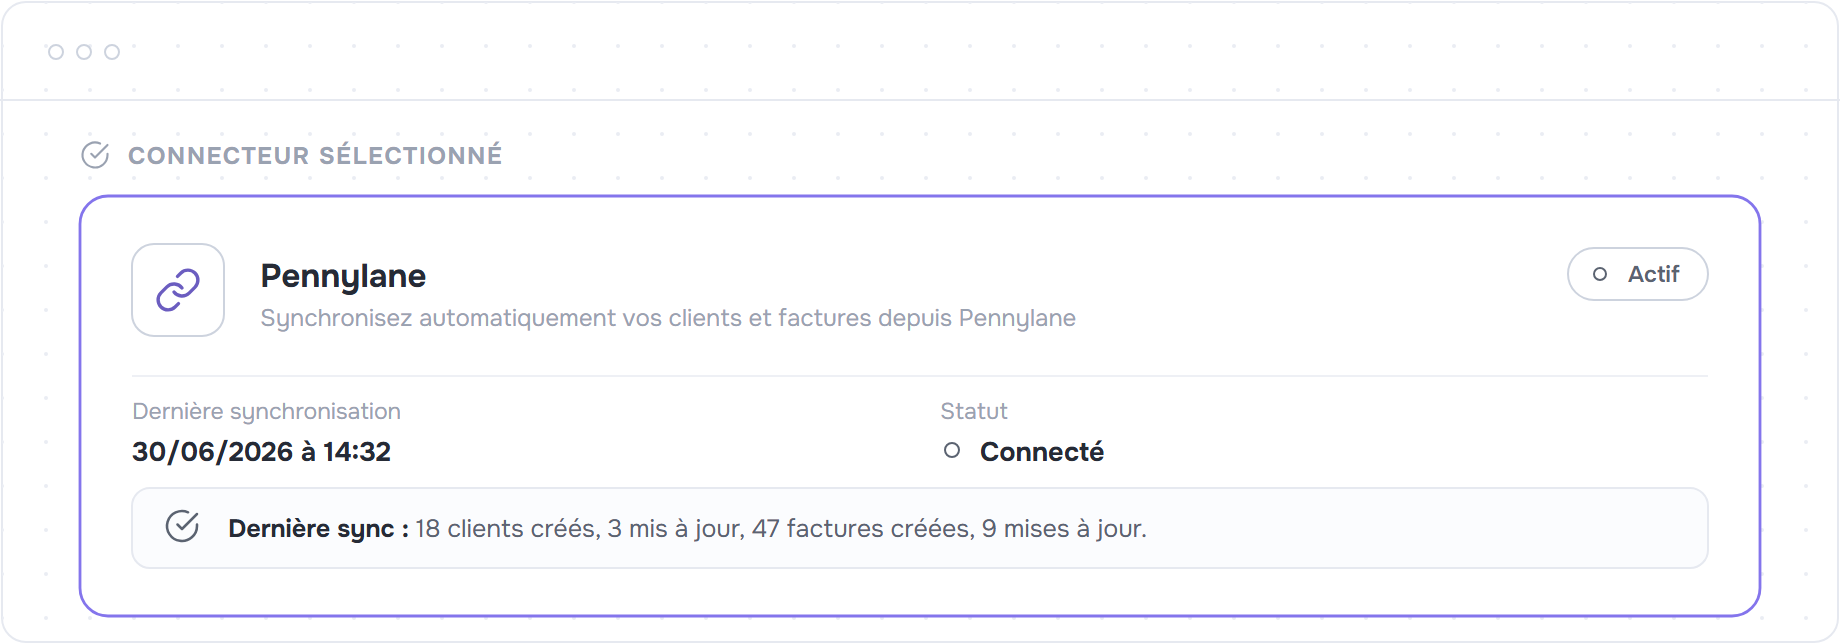
Task: Click the 47 factures créées text
Action: 863,529
